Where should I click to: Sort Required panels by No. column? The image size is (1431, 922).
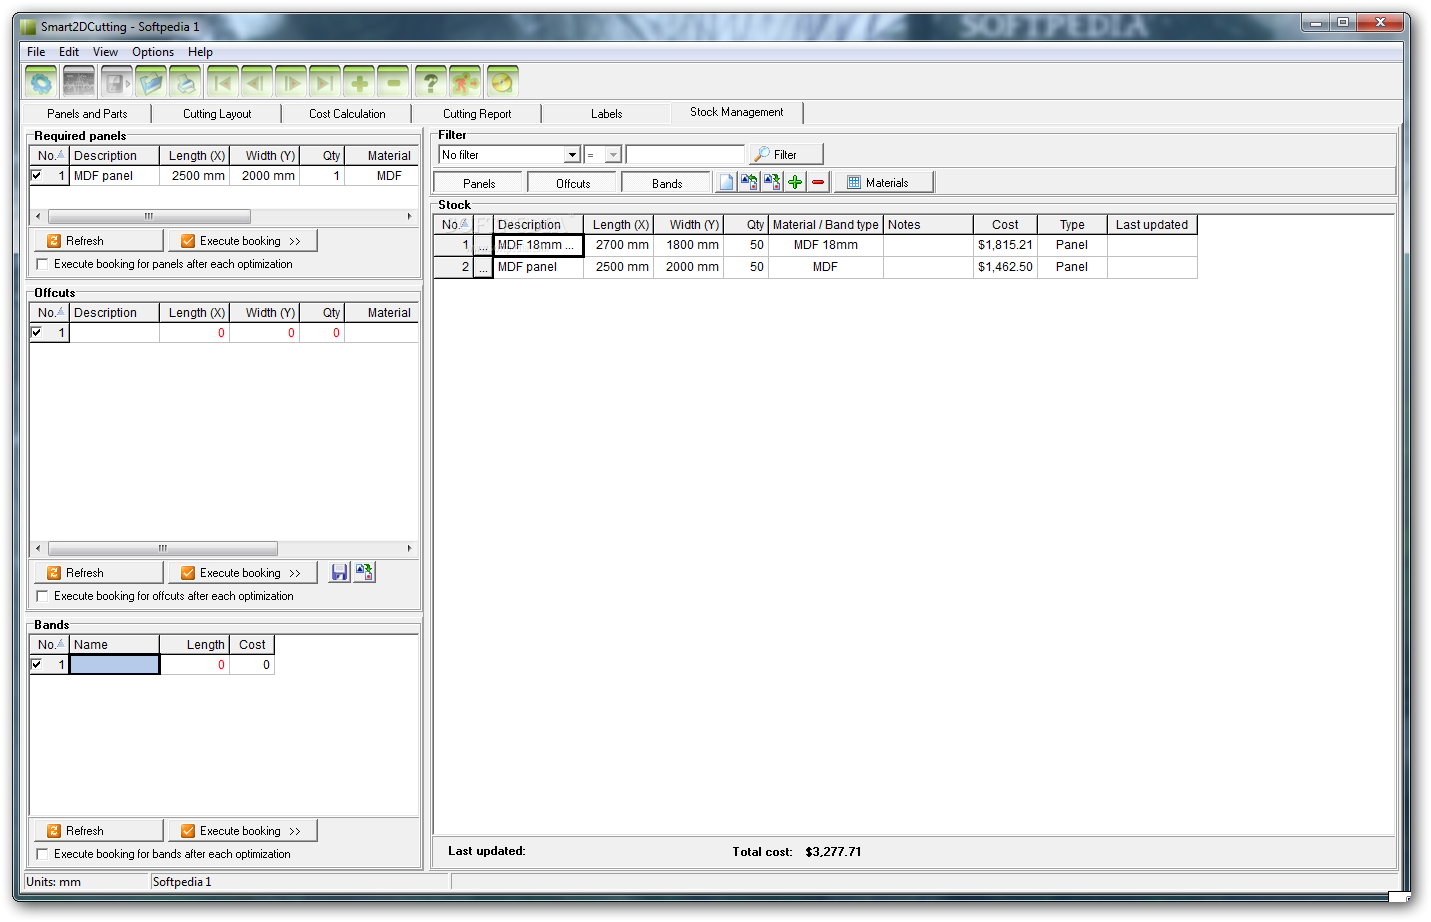tap(50, 156)
